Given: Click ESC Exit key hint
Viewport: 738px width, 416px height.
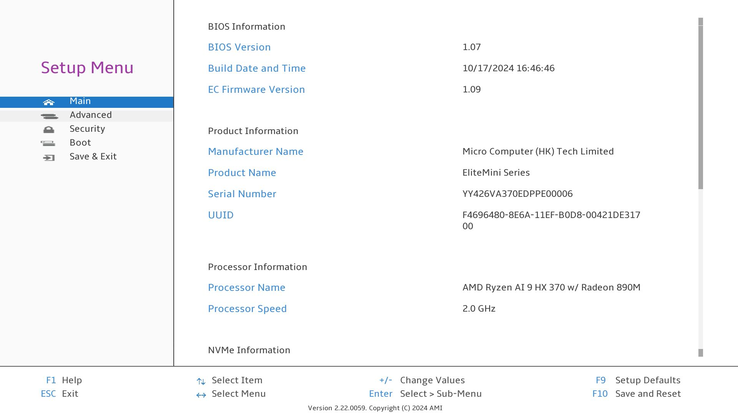Looking at the screenshot, I should (59, 394).
